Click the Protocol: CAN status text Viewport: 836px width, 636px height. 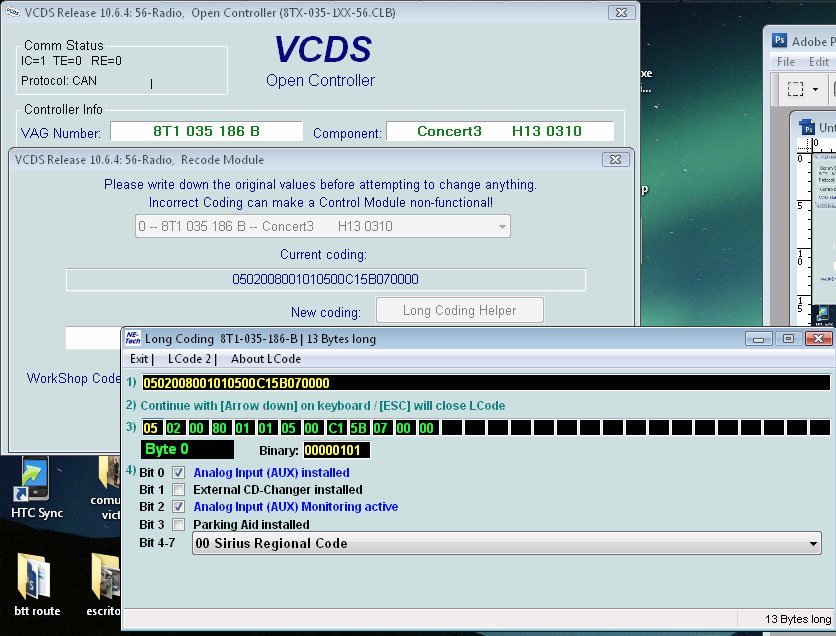coord(59,80)
